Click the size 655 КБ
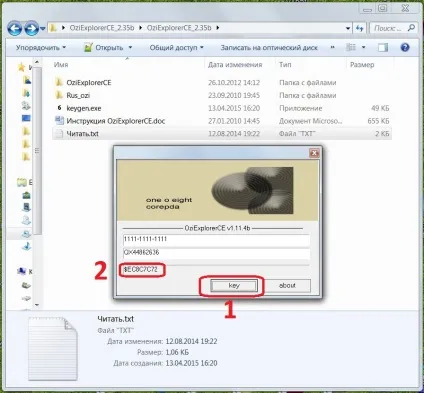424x393 pixels. (x=378, y=121)
